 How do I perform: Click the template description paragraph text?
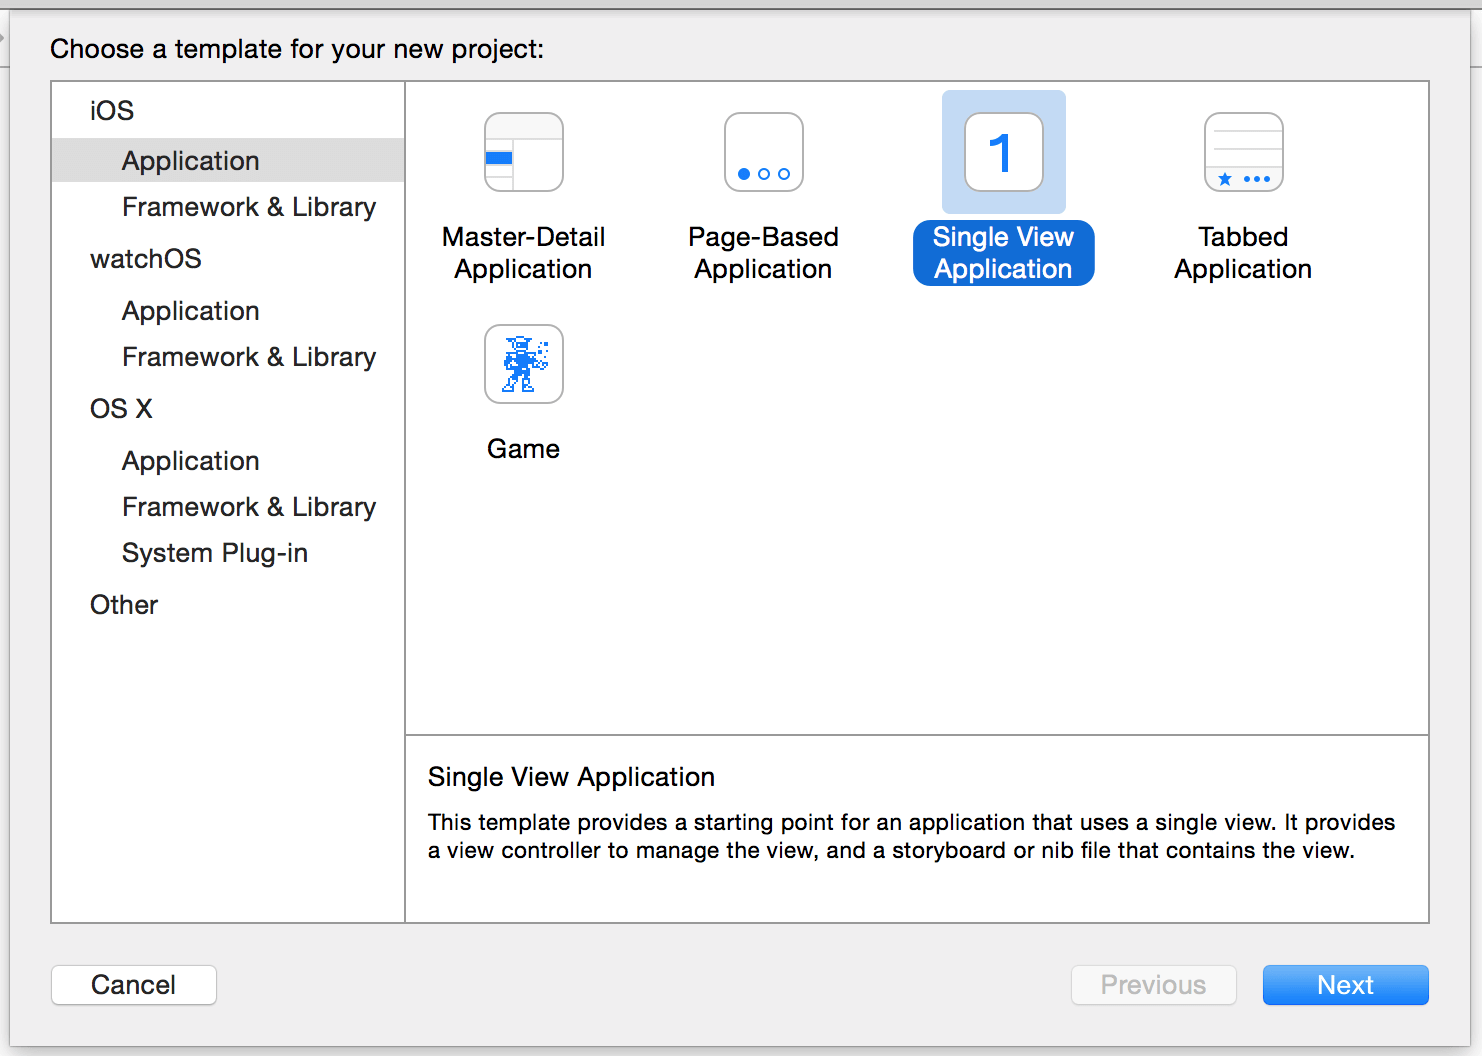point(911,836)
